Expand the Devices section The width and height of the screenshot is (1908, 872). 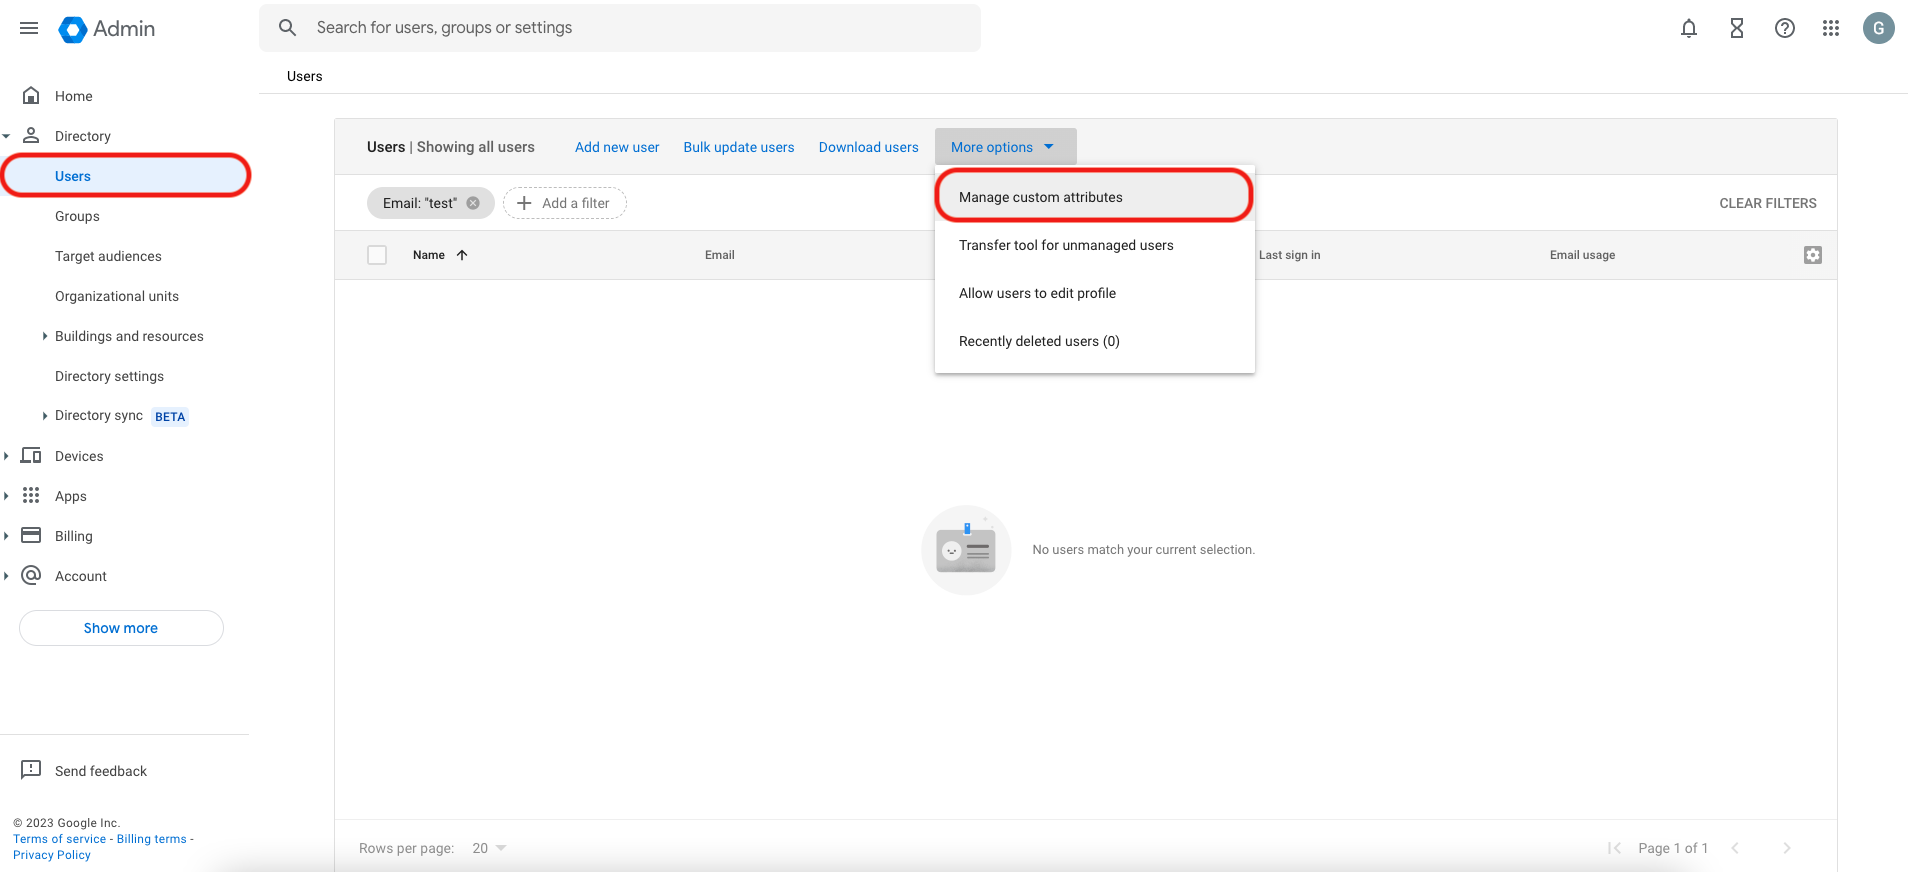[7, 456]
